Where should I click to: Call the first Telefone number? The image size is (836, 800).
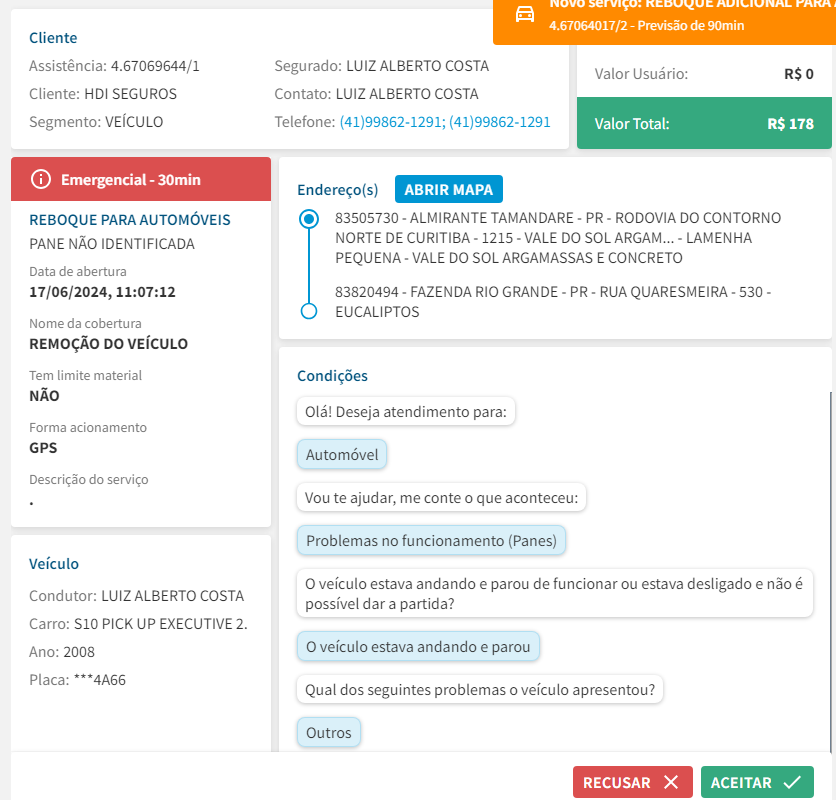(x=392, y=122)
